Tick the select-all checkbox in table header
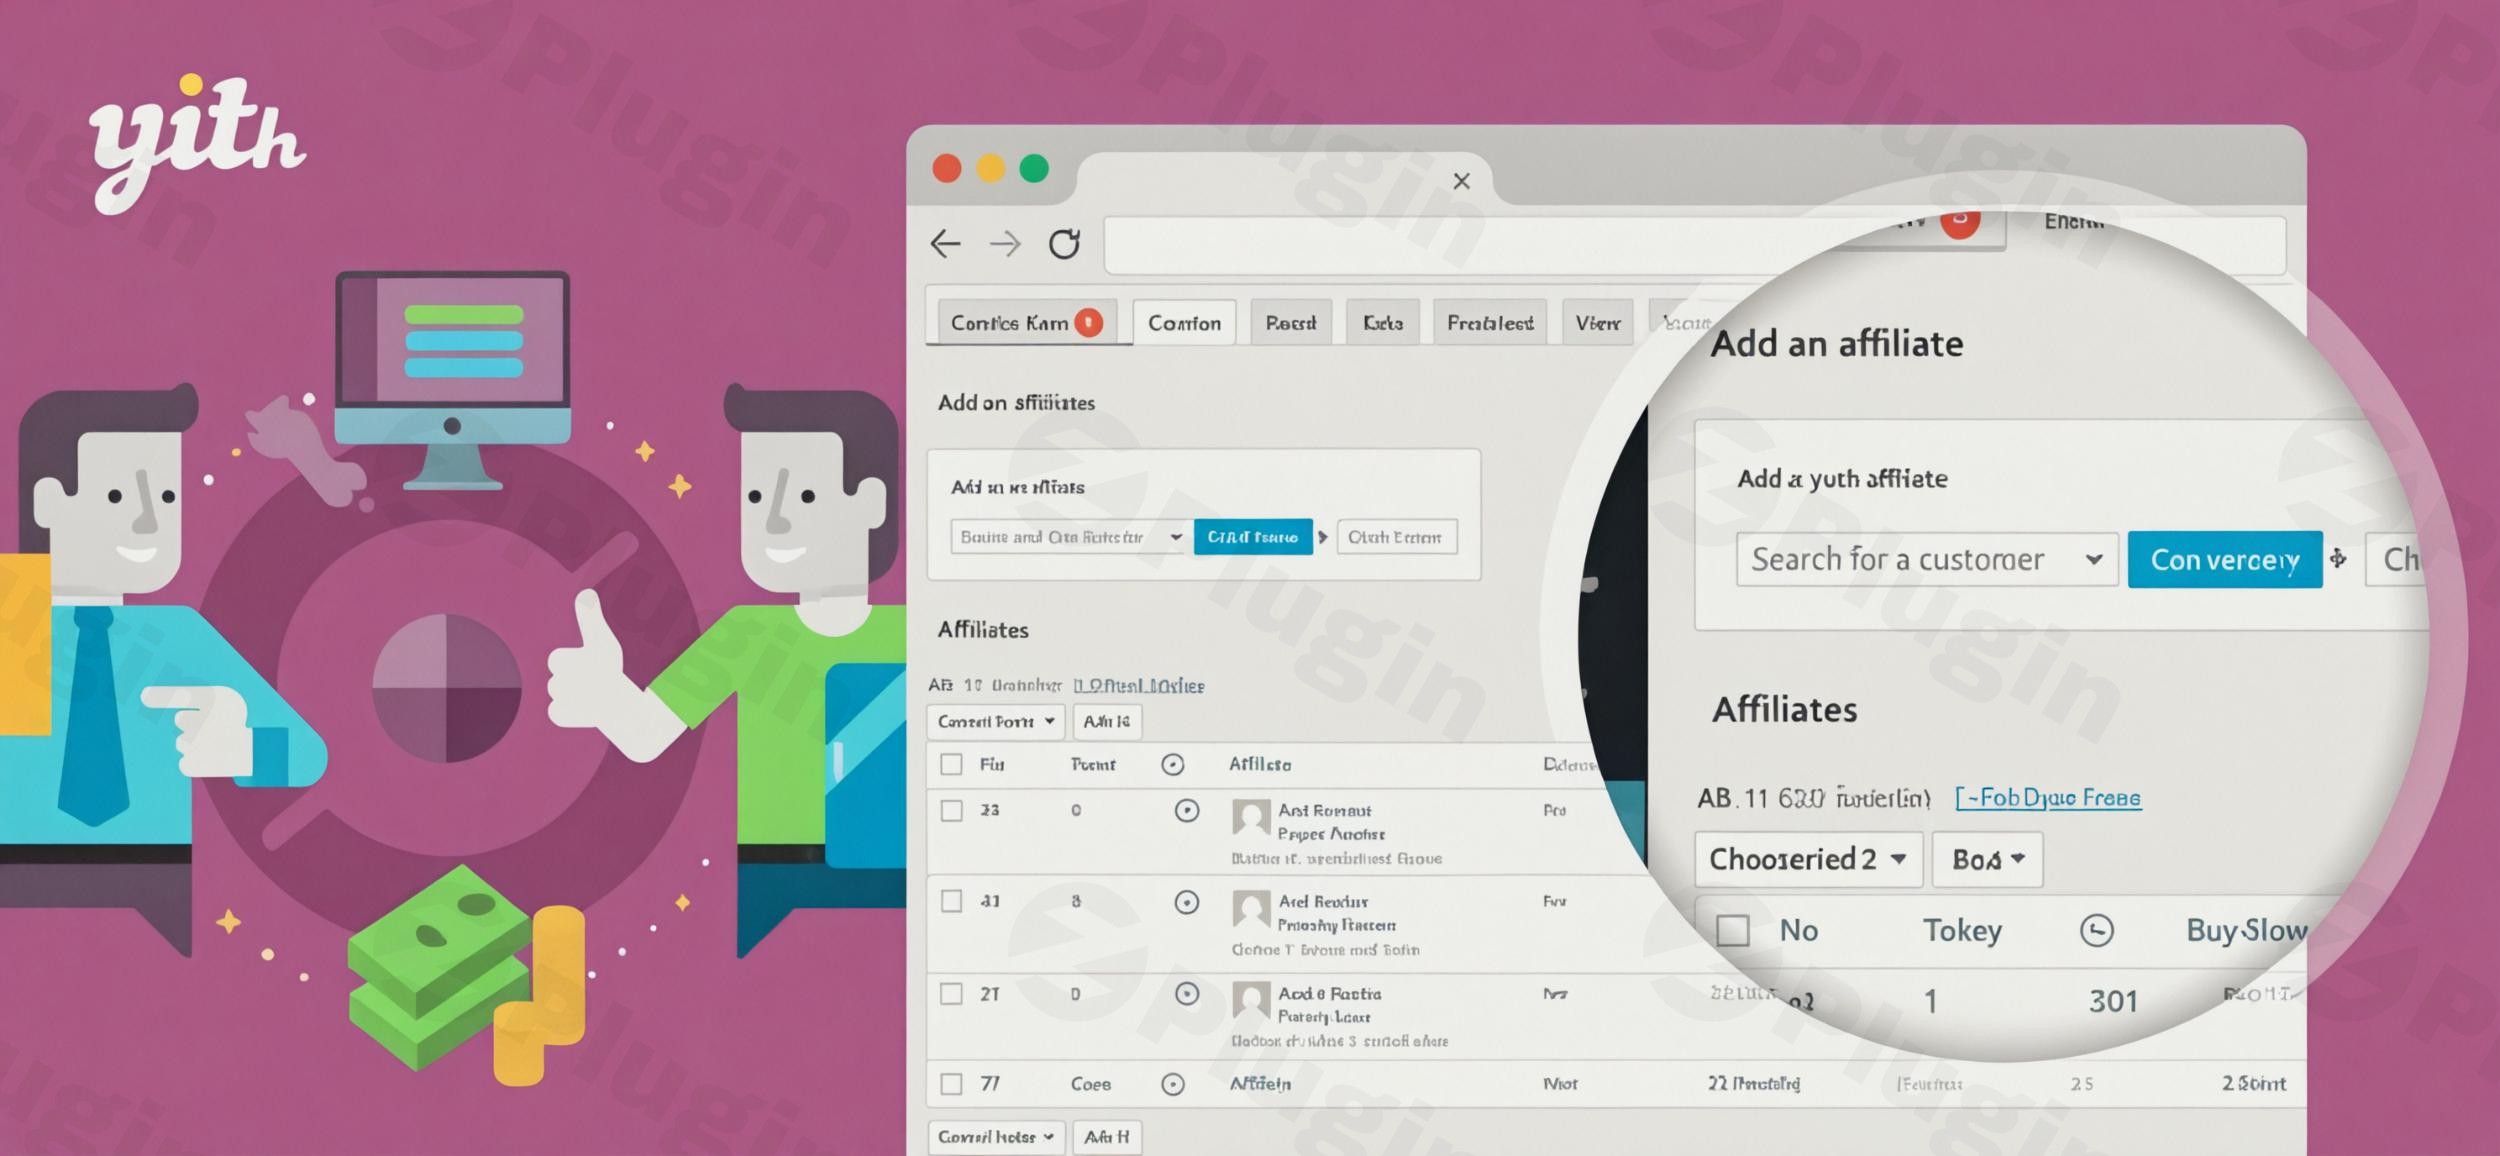 951,765
